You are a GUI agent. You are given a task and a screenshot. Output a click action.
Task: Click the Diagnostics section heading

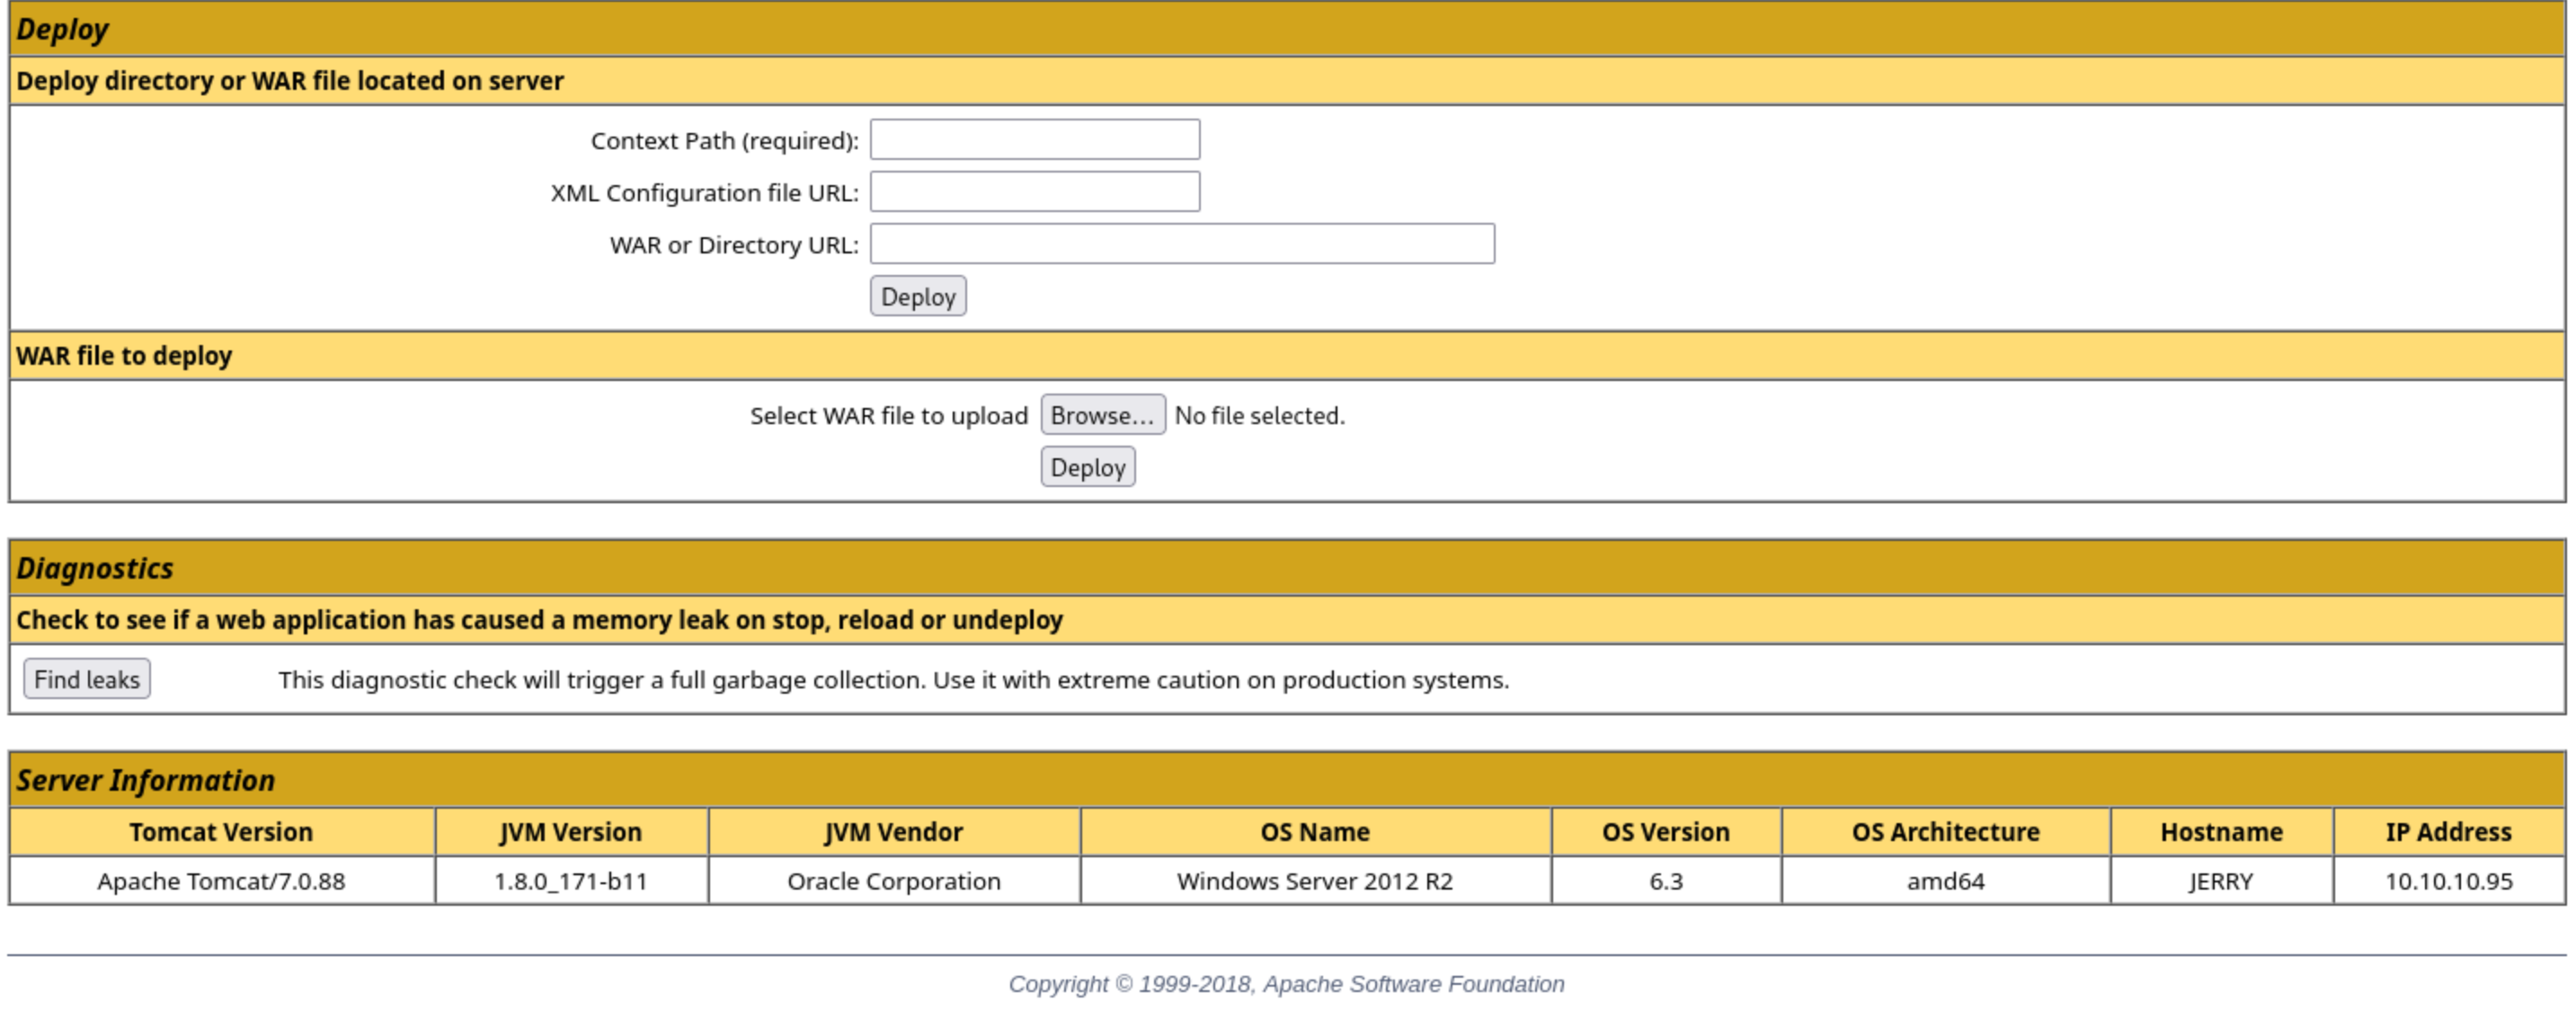(x=95, y=568)
